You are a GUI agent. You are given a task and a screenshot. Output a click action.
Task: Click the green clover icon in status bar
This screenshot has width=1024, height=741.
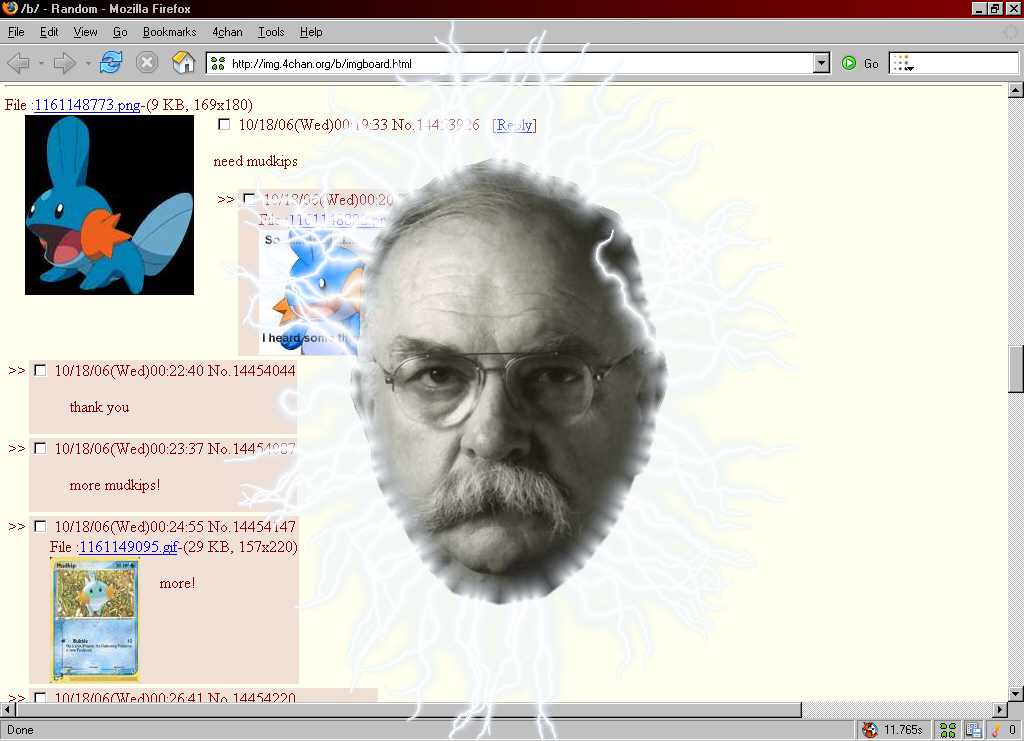(948, 729)
